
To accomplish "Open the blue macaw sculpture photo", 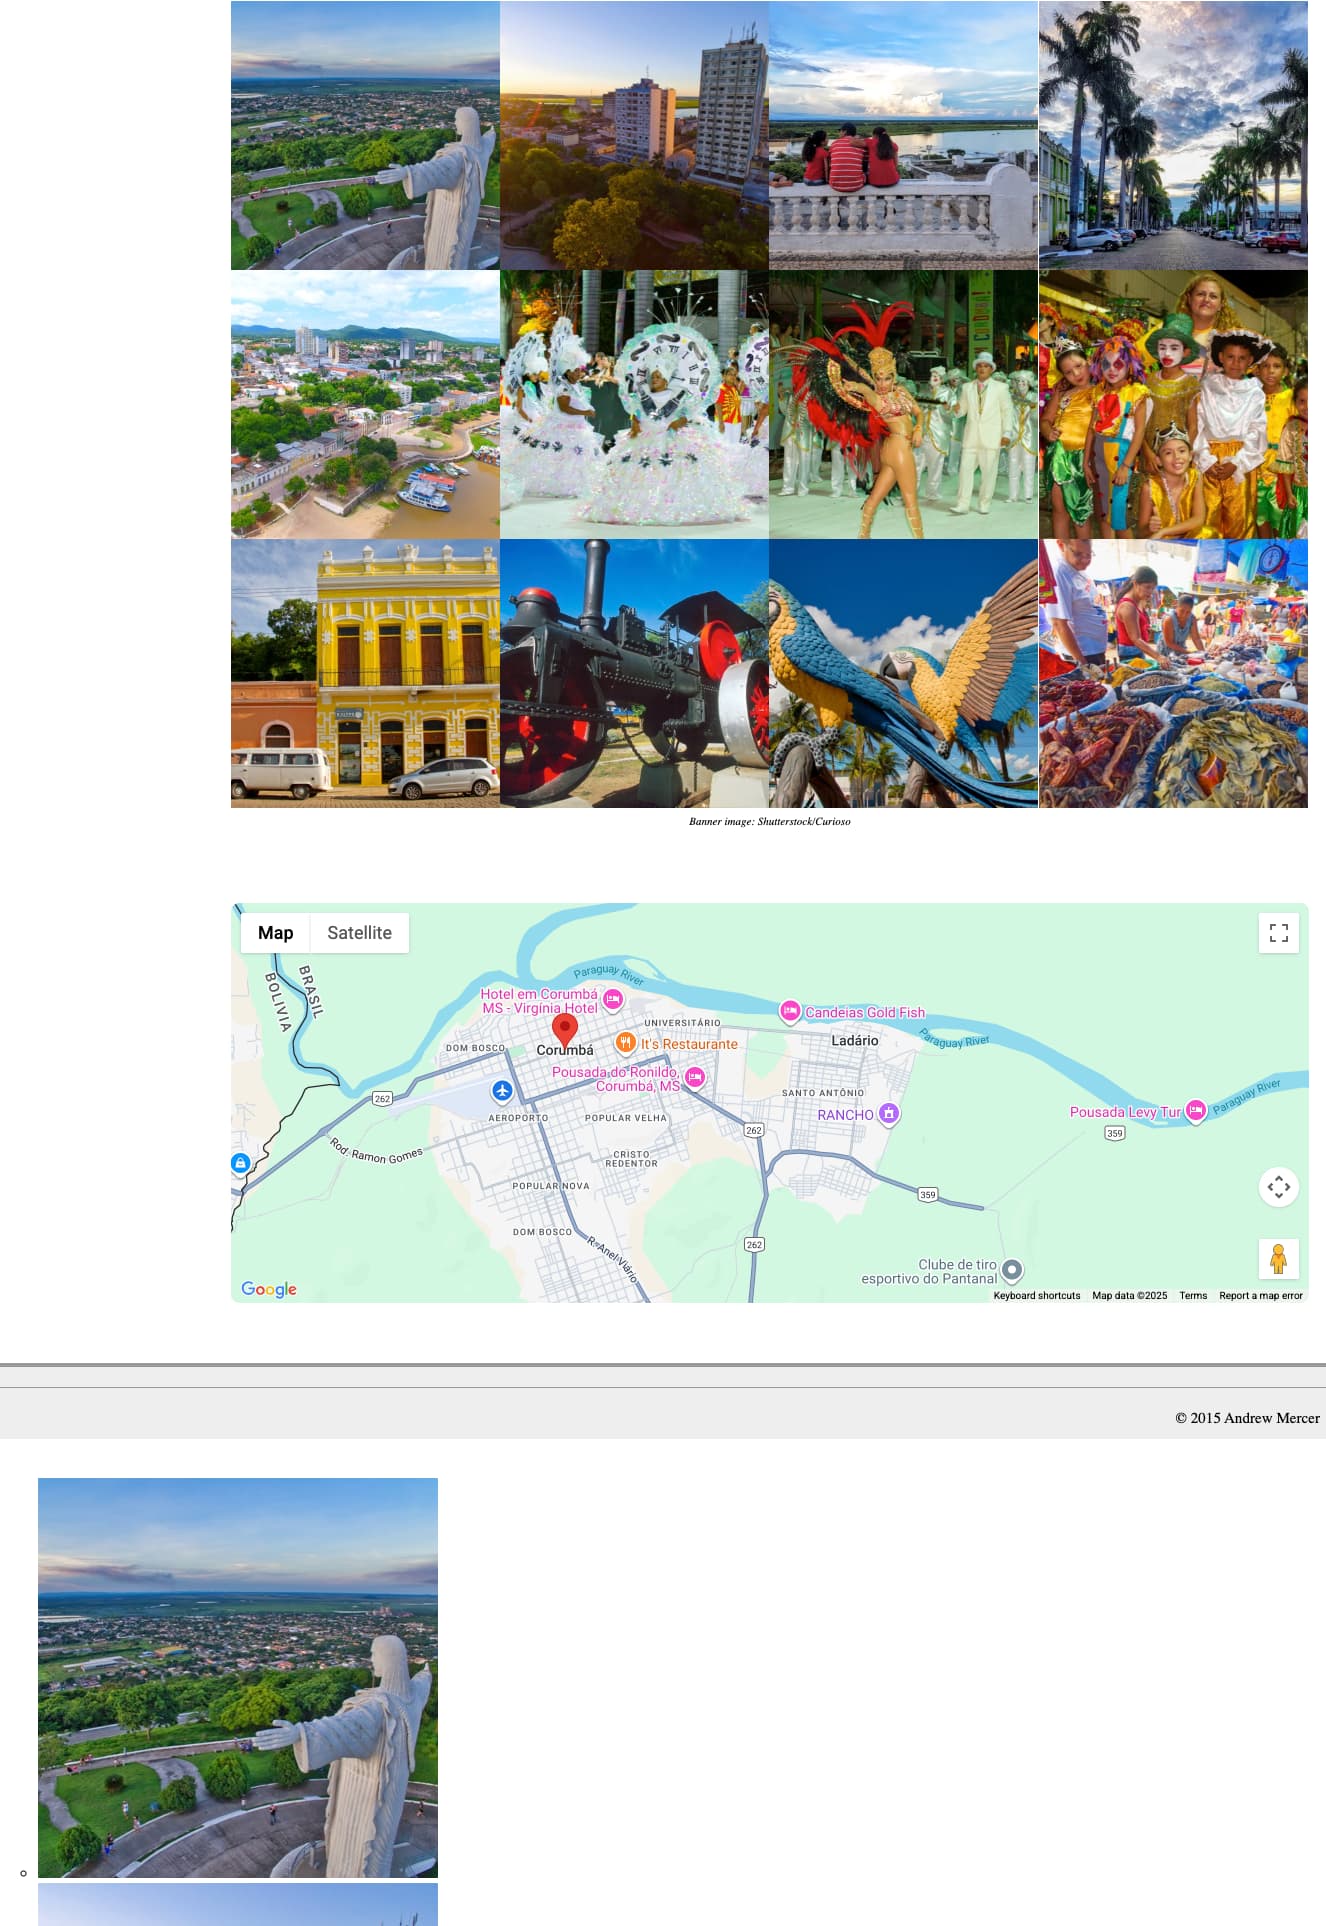I will click(903, 673).
